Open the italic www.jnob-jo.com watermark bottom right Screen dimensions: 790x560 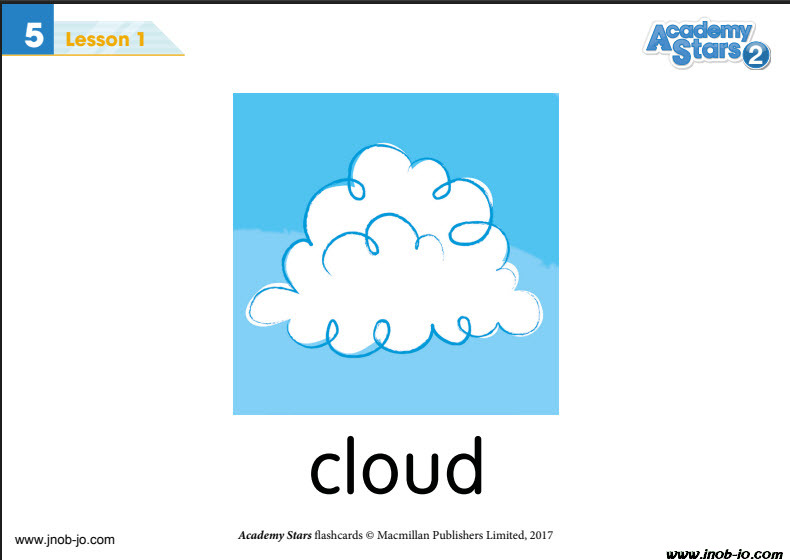[x=725, y=553]
